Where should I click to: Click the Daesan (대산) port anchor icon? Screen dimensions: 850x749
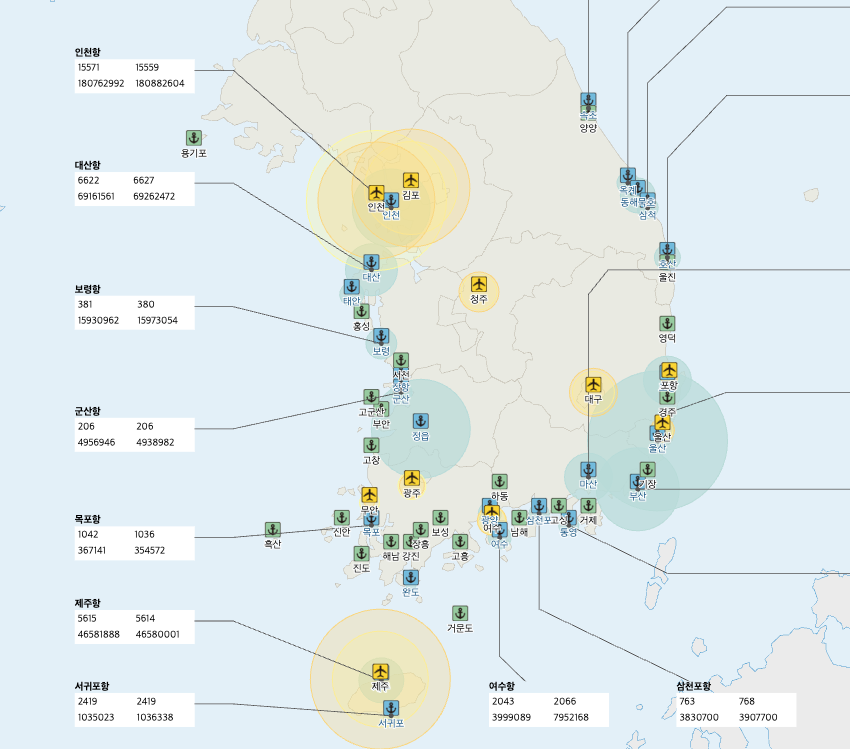coord(371,262)
